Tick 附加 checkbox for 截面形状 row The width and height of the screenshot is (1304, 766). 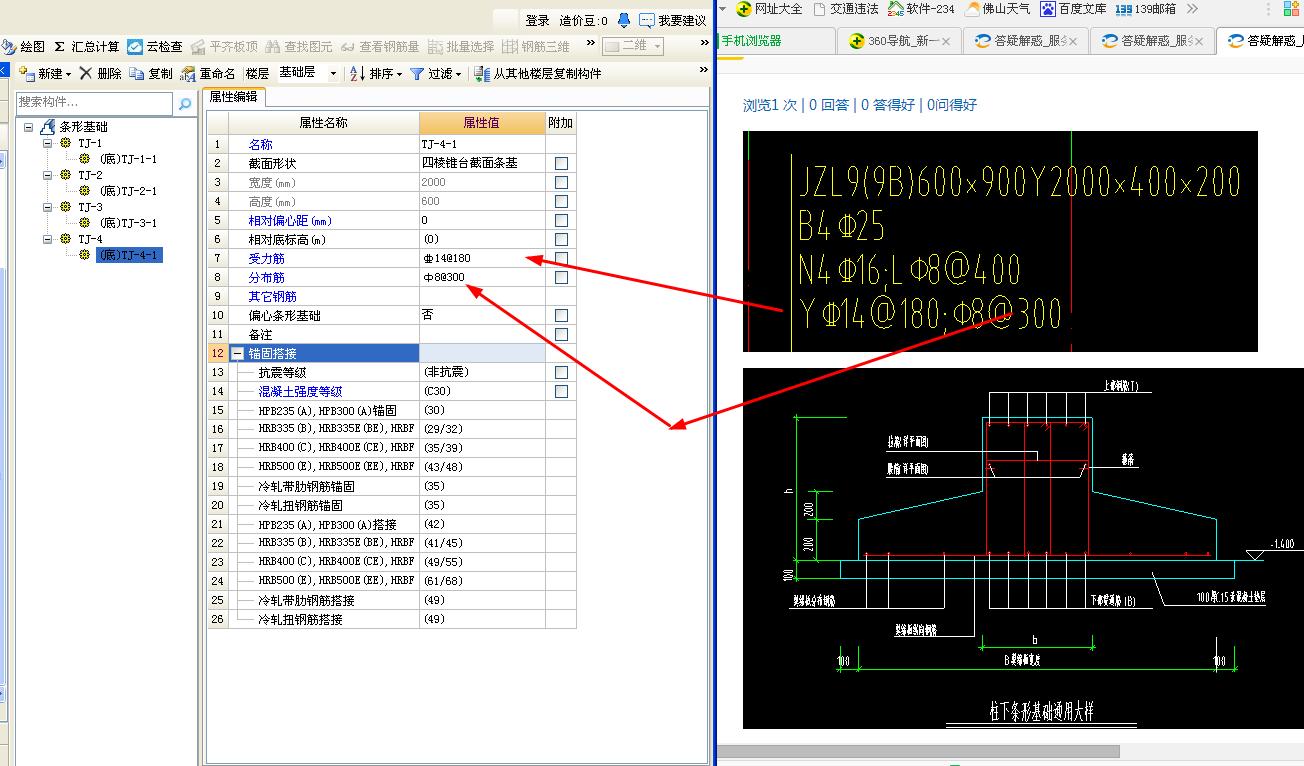pos(561,163)
